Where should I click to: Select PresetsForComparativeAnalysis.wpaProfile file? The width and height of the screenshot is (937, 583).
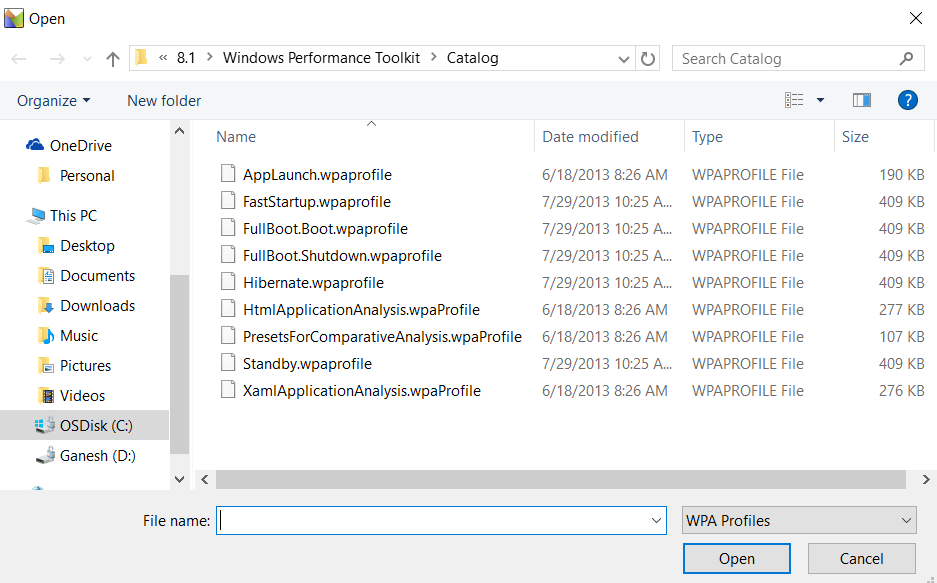382,336
